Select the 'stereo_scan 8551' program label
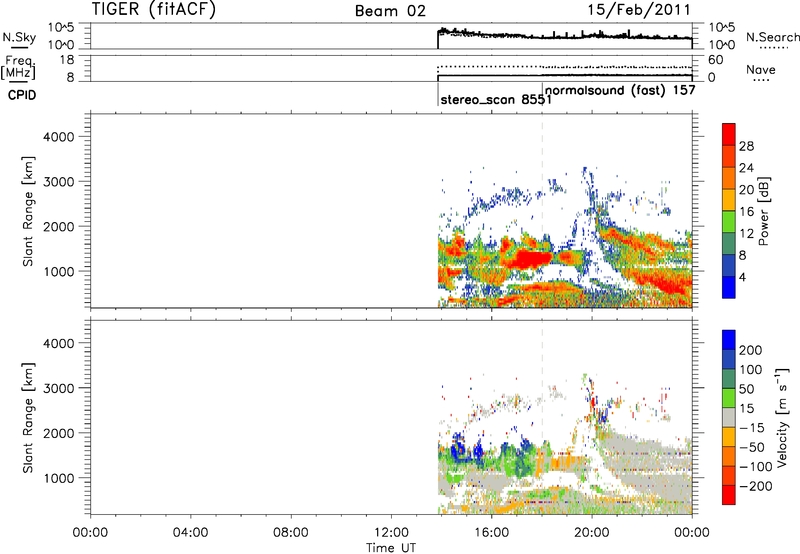Screen dimensions: 800x554 (496, 99)
